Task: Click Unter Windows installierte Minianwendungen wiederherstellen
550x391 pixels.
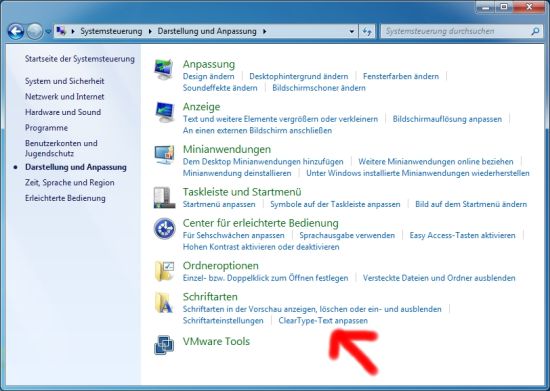Action: tap(417, 174)
